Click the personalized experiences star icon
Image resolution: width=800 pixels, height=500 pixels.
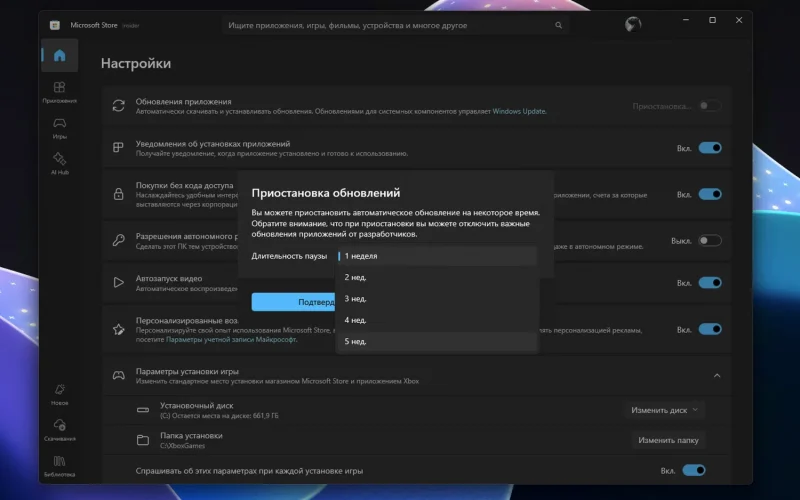click(x=118, y=329)
